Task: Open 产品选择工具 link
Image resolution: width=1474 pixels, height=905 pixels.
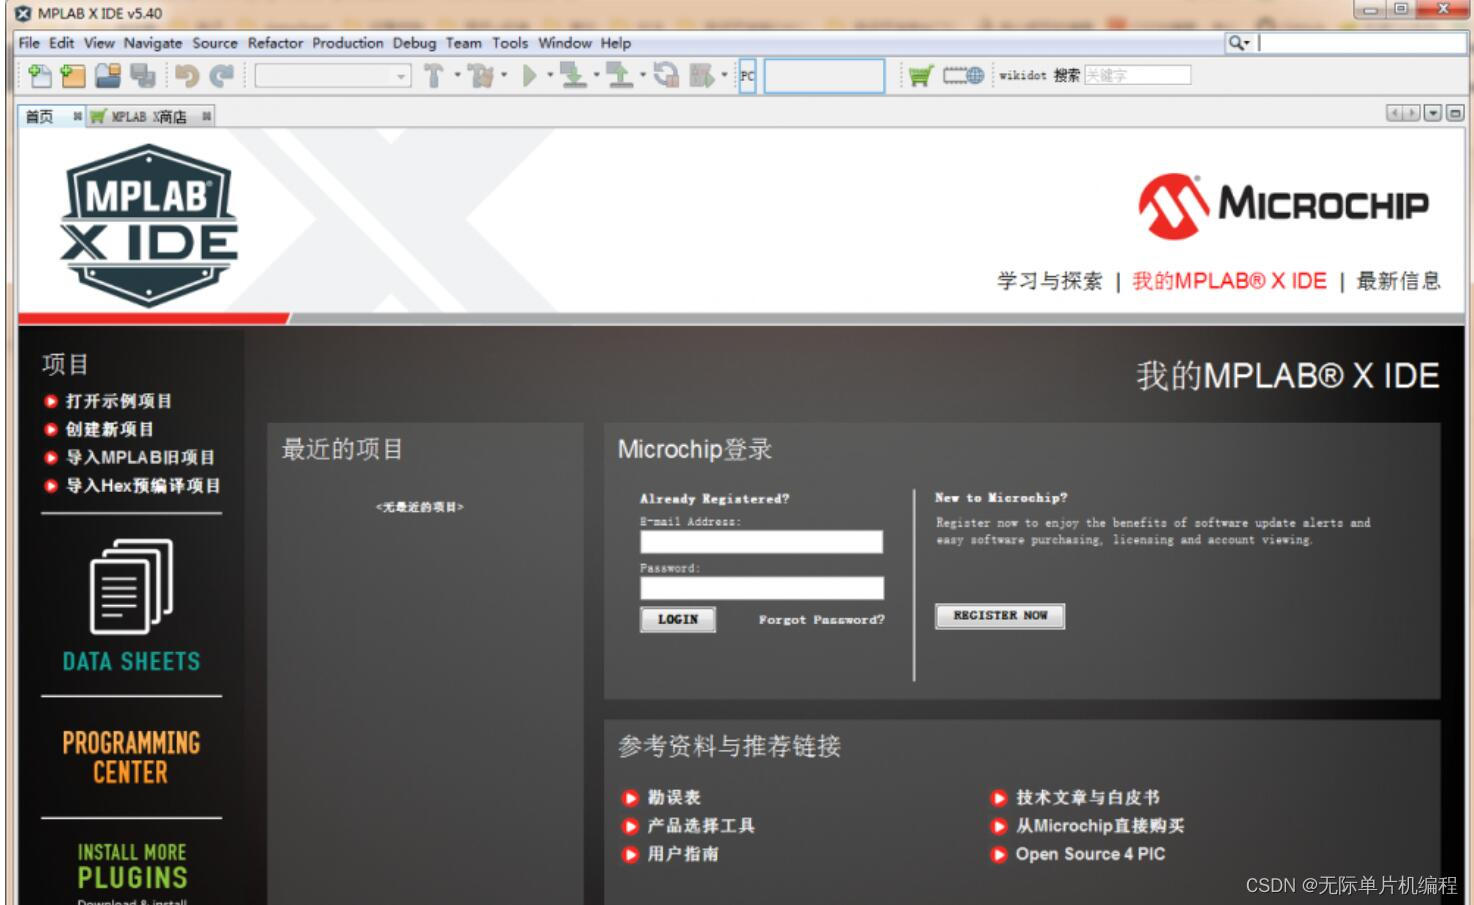Action: click(x=700, y=825)
